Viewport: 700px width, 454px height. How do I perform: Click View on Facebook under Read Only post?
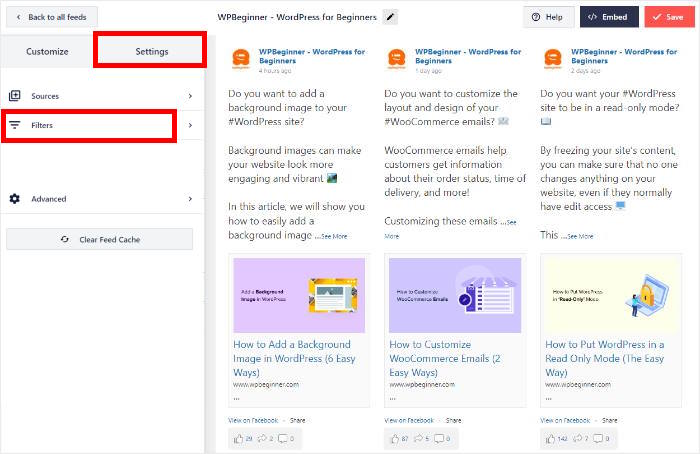pos(565,421)
